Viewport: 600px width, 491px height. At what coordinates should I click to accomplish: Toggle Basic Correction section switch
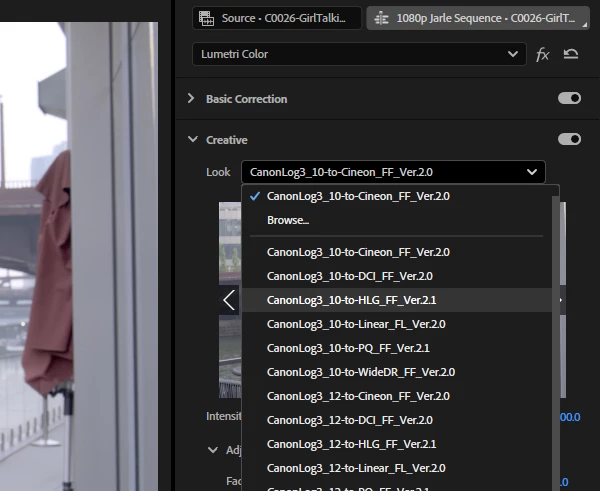(x=569, y=98)
